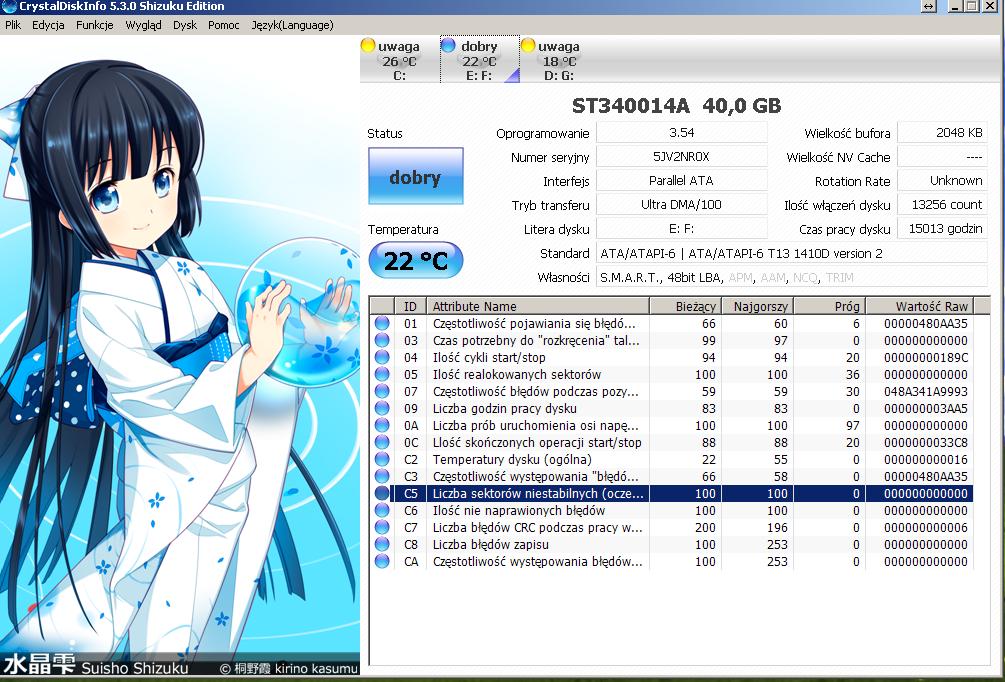
Task: Click status orb of attribute CA row
Action: coord(382,561)
